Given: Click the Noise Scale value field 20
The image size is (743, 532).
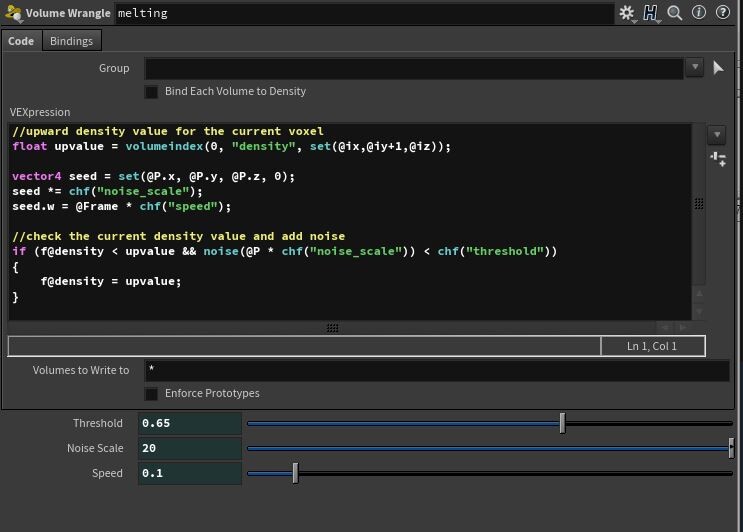Looking at the screenshot, I should [190, 448].
